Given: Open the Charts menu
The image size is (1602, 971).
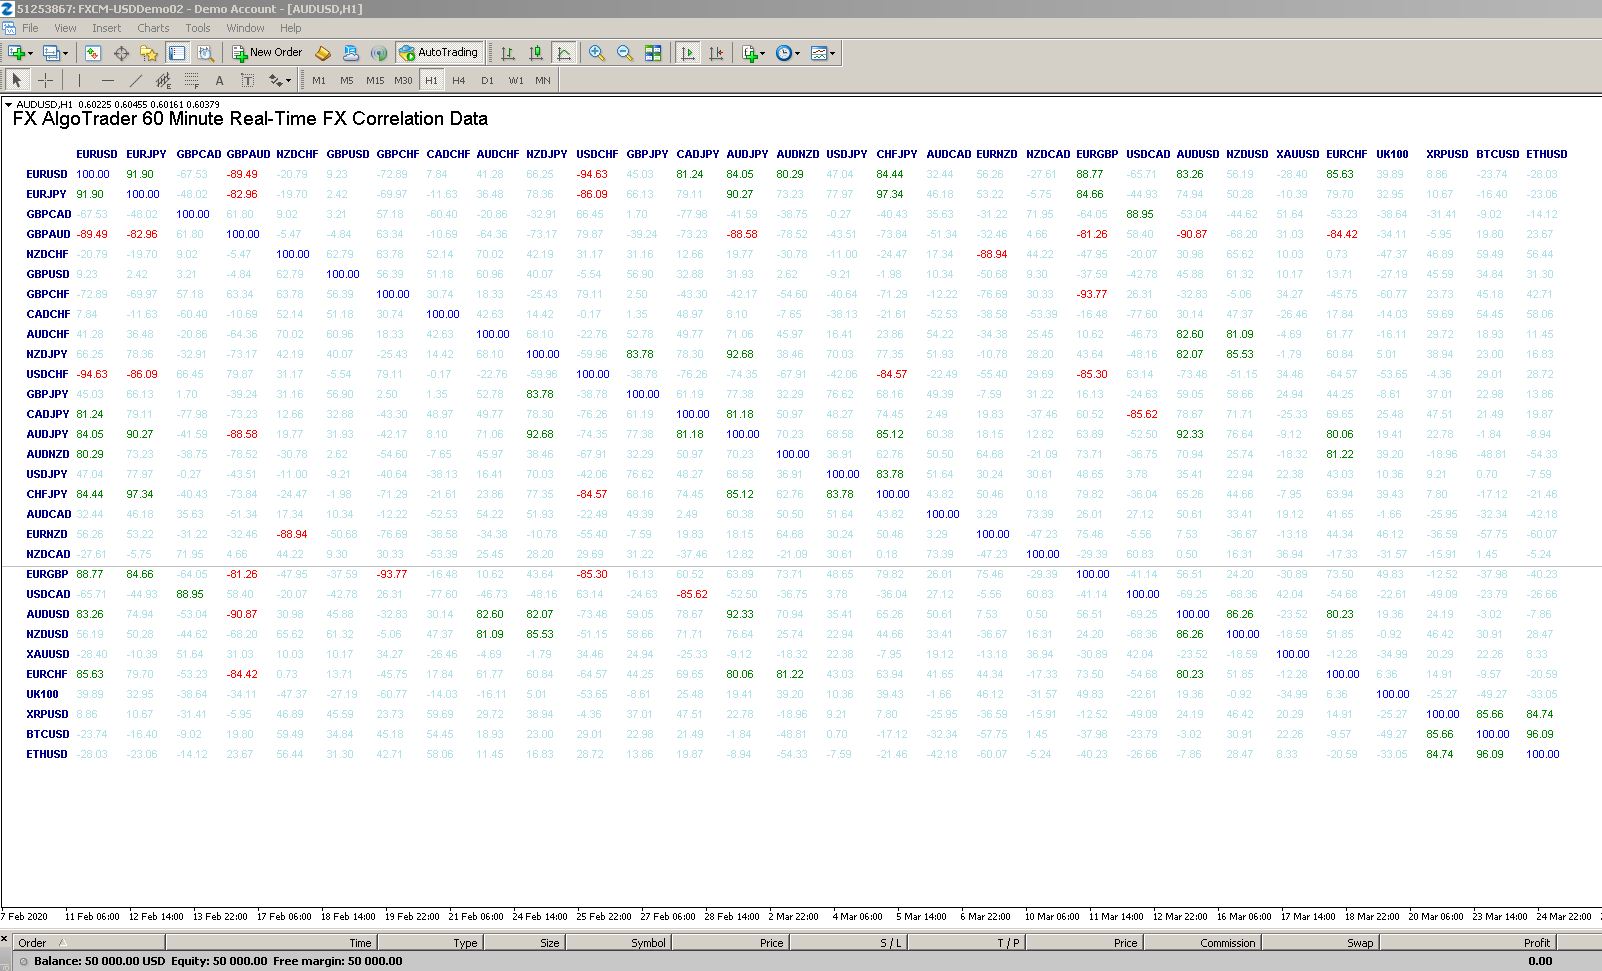Looking at the screenshot, I should point(153,28).
